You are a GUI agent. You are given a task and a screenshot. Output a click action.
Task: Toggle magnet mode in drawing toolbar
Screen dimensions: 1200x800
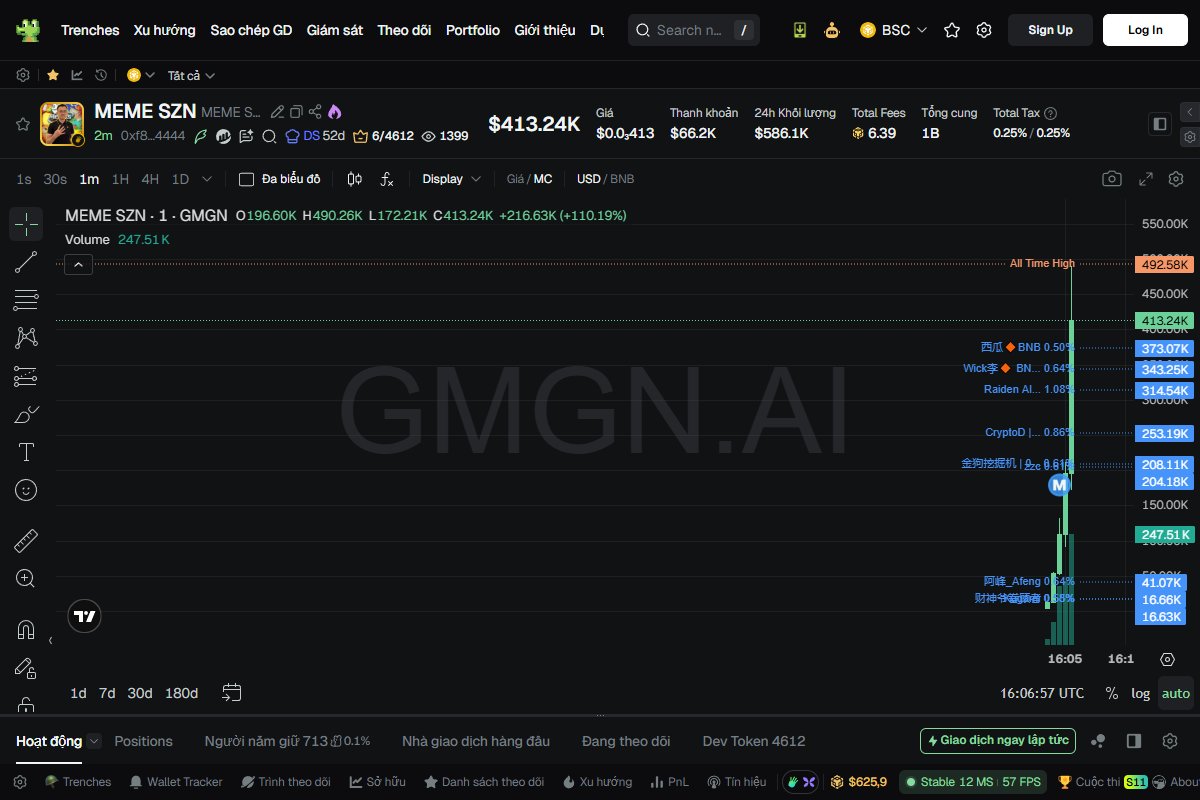click(x=26, y=630)
